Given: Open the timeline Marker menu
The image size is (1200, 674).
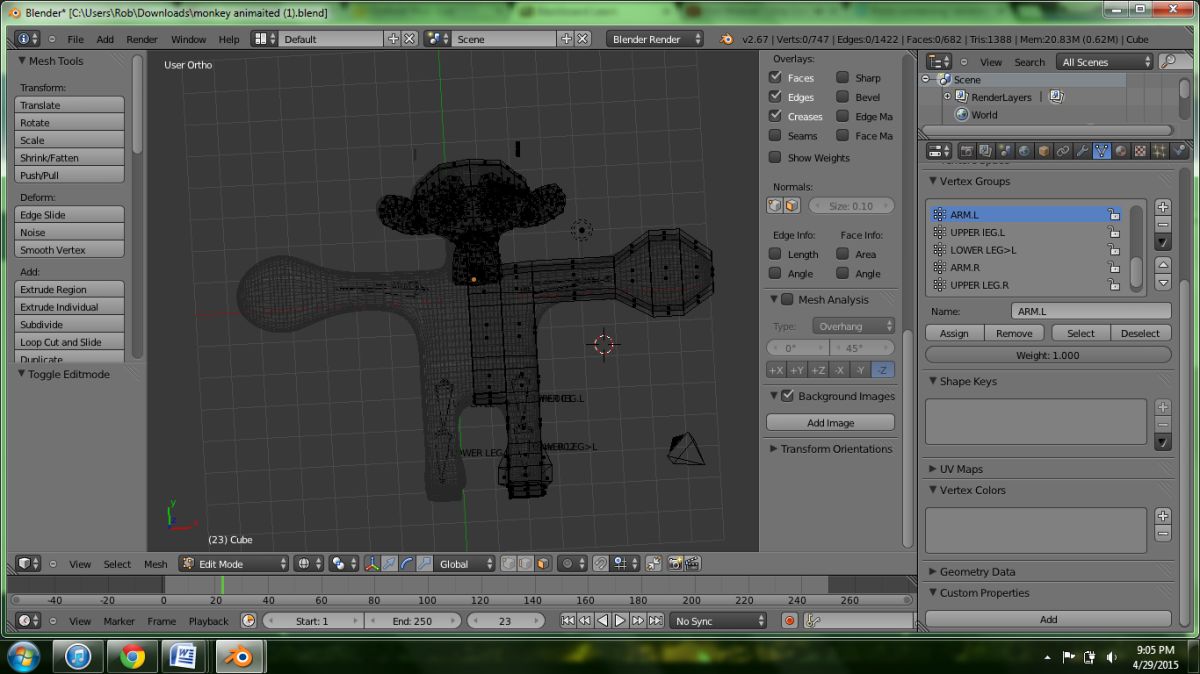Looking at the screenshot, I should click(119, 621).
